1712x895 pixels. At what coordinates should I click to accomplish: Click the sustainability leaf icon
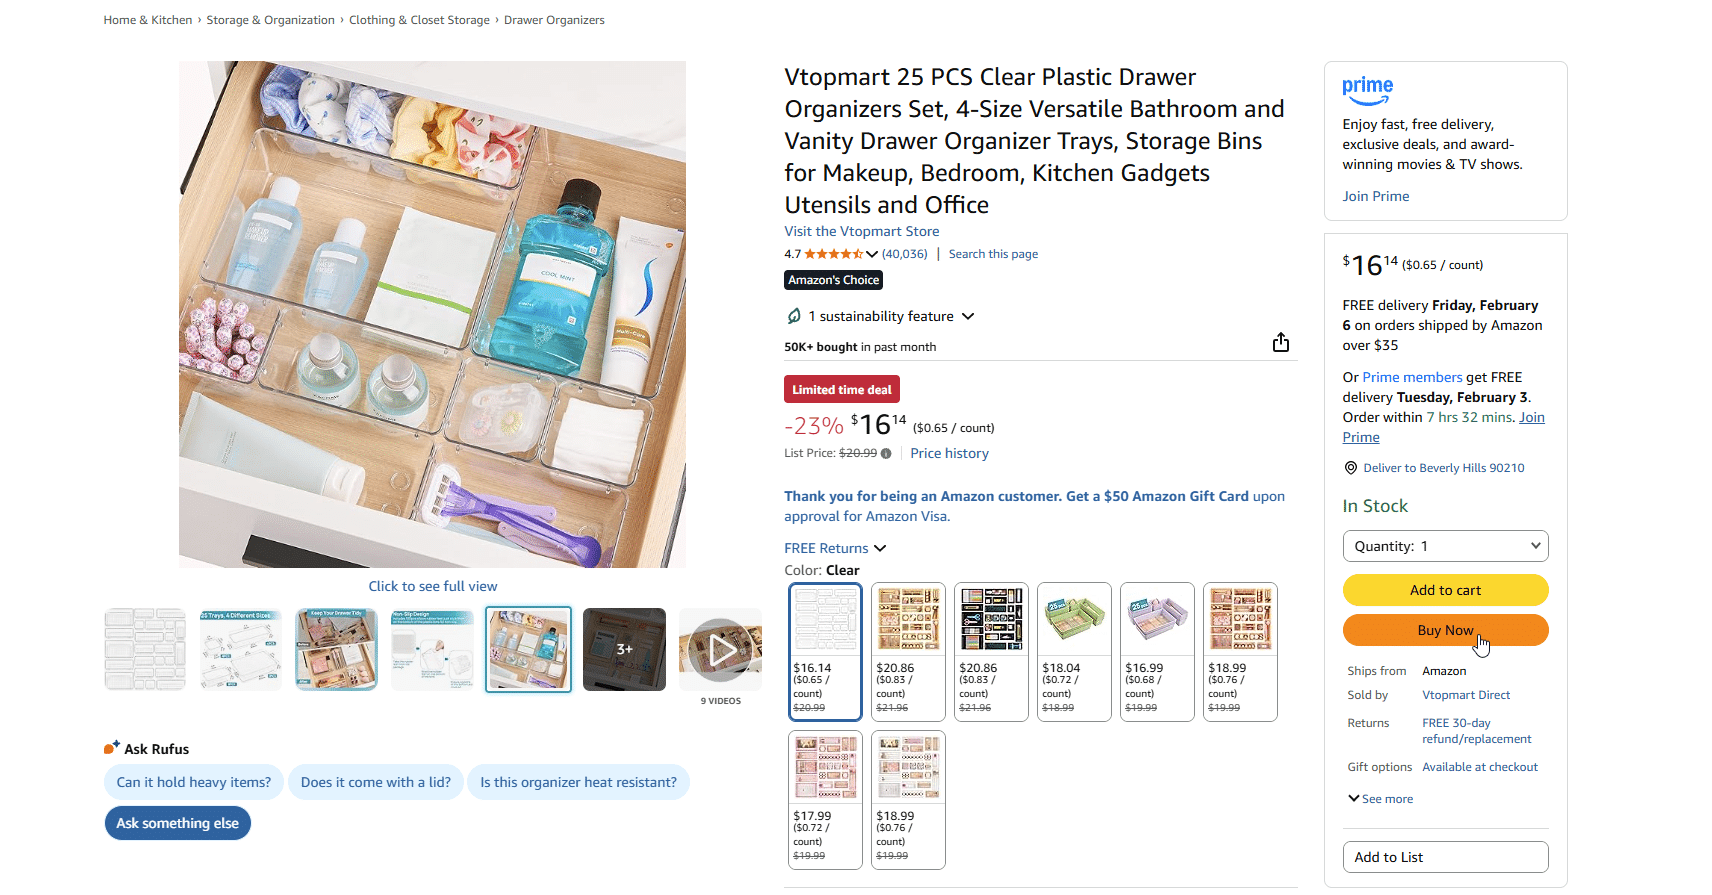(794, 316)
